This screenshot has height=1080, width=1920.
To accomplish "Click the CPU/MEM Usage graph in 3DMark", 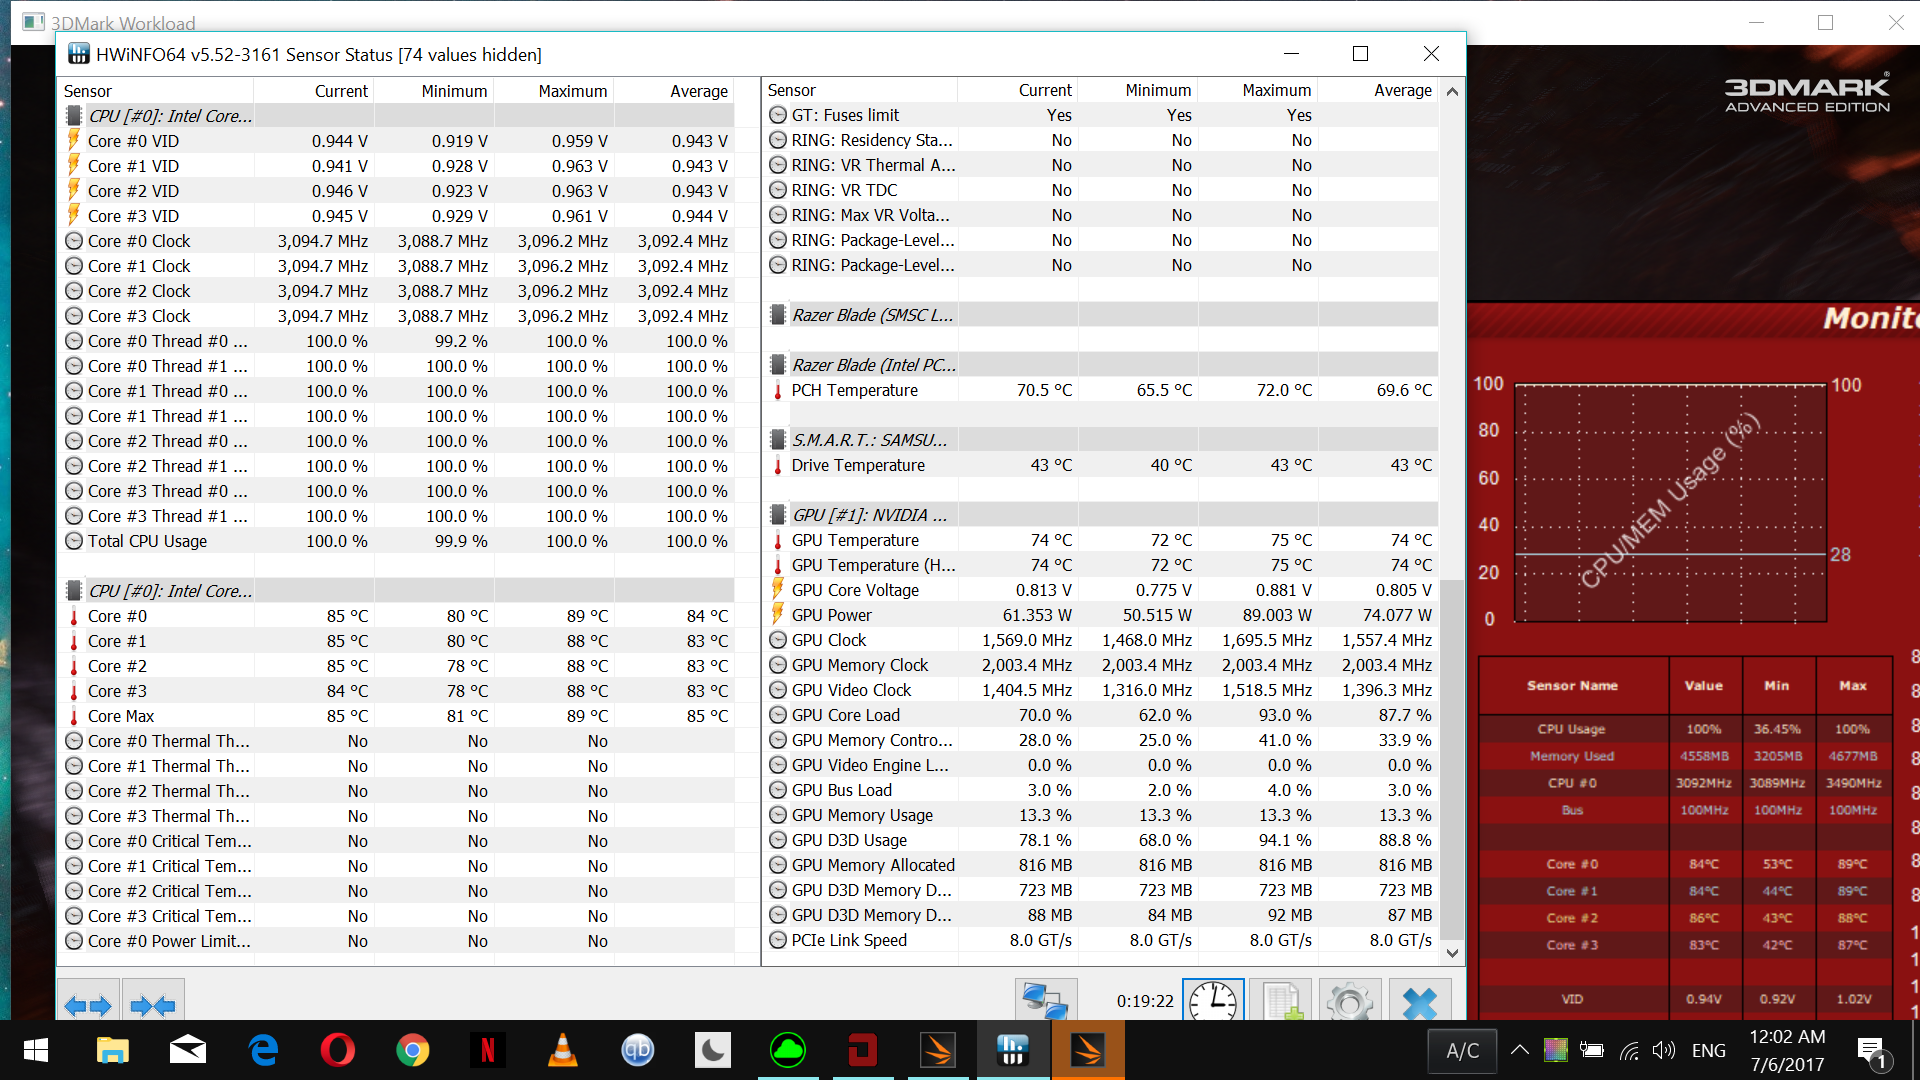I will (x=1671, y=503).
